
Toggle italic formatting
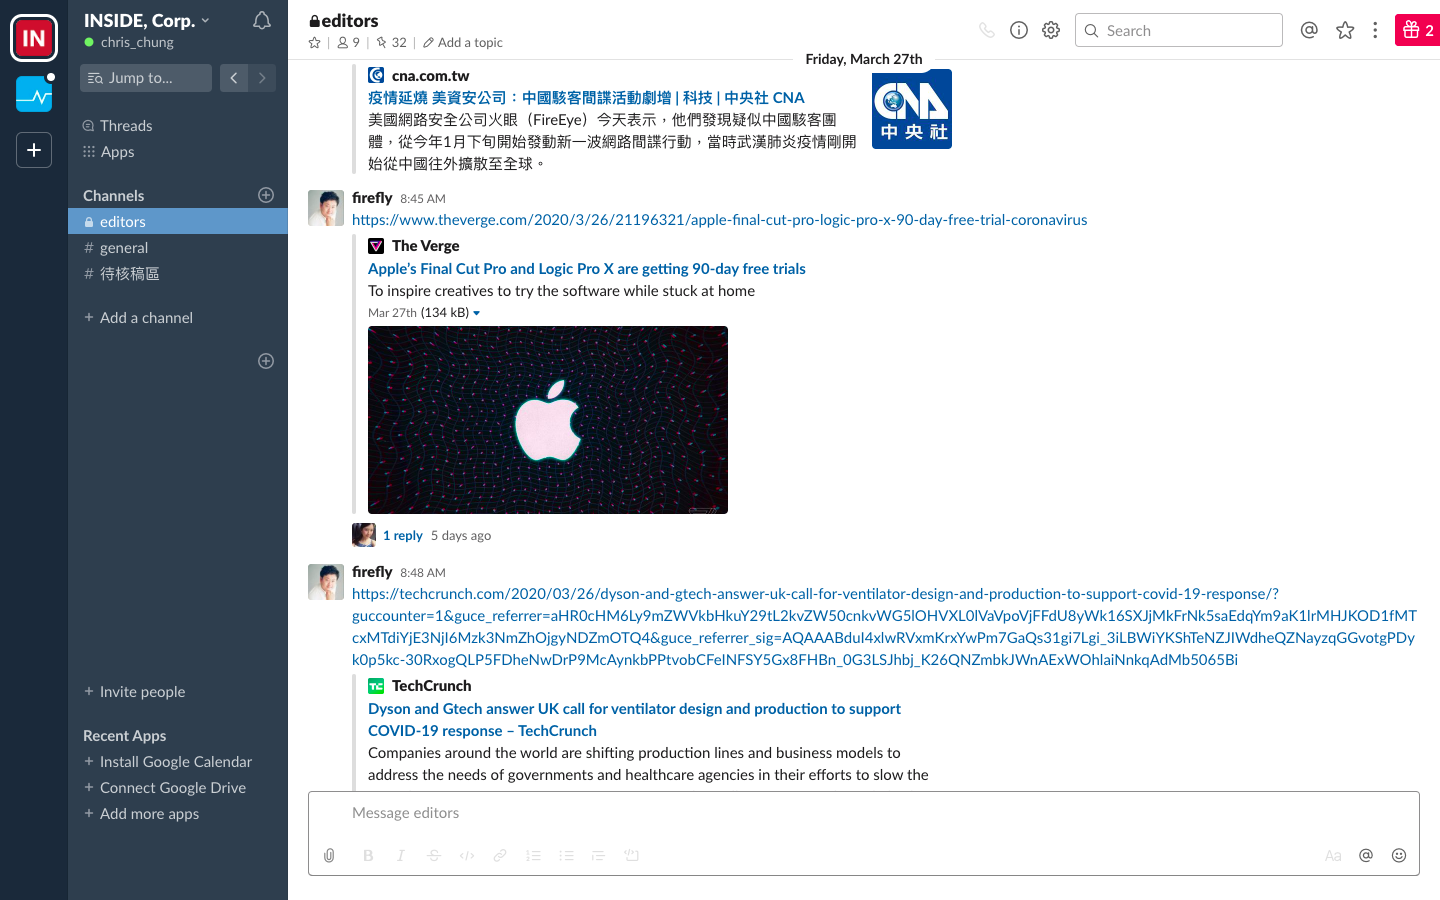pyautogui.click(x=401, y=855)
